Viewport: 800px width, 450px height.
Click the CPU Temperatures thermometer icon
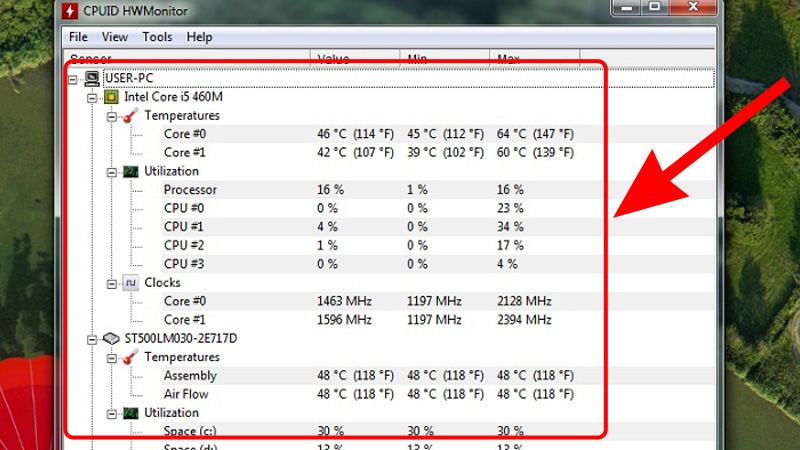131,116
